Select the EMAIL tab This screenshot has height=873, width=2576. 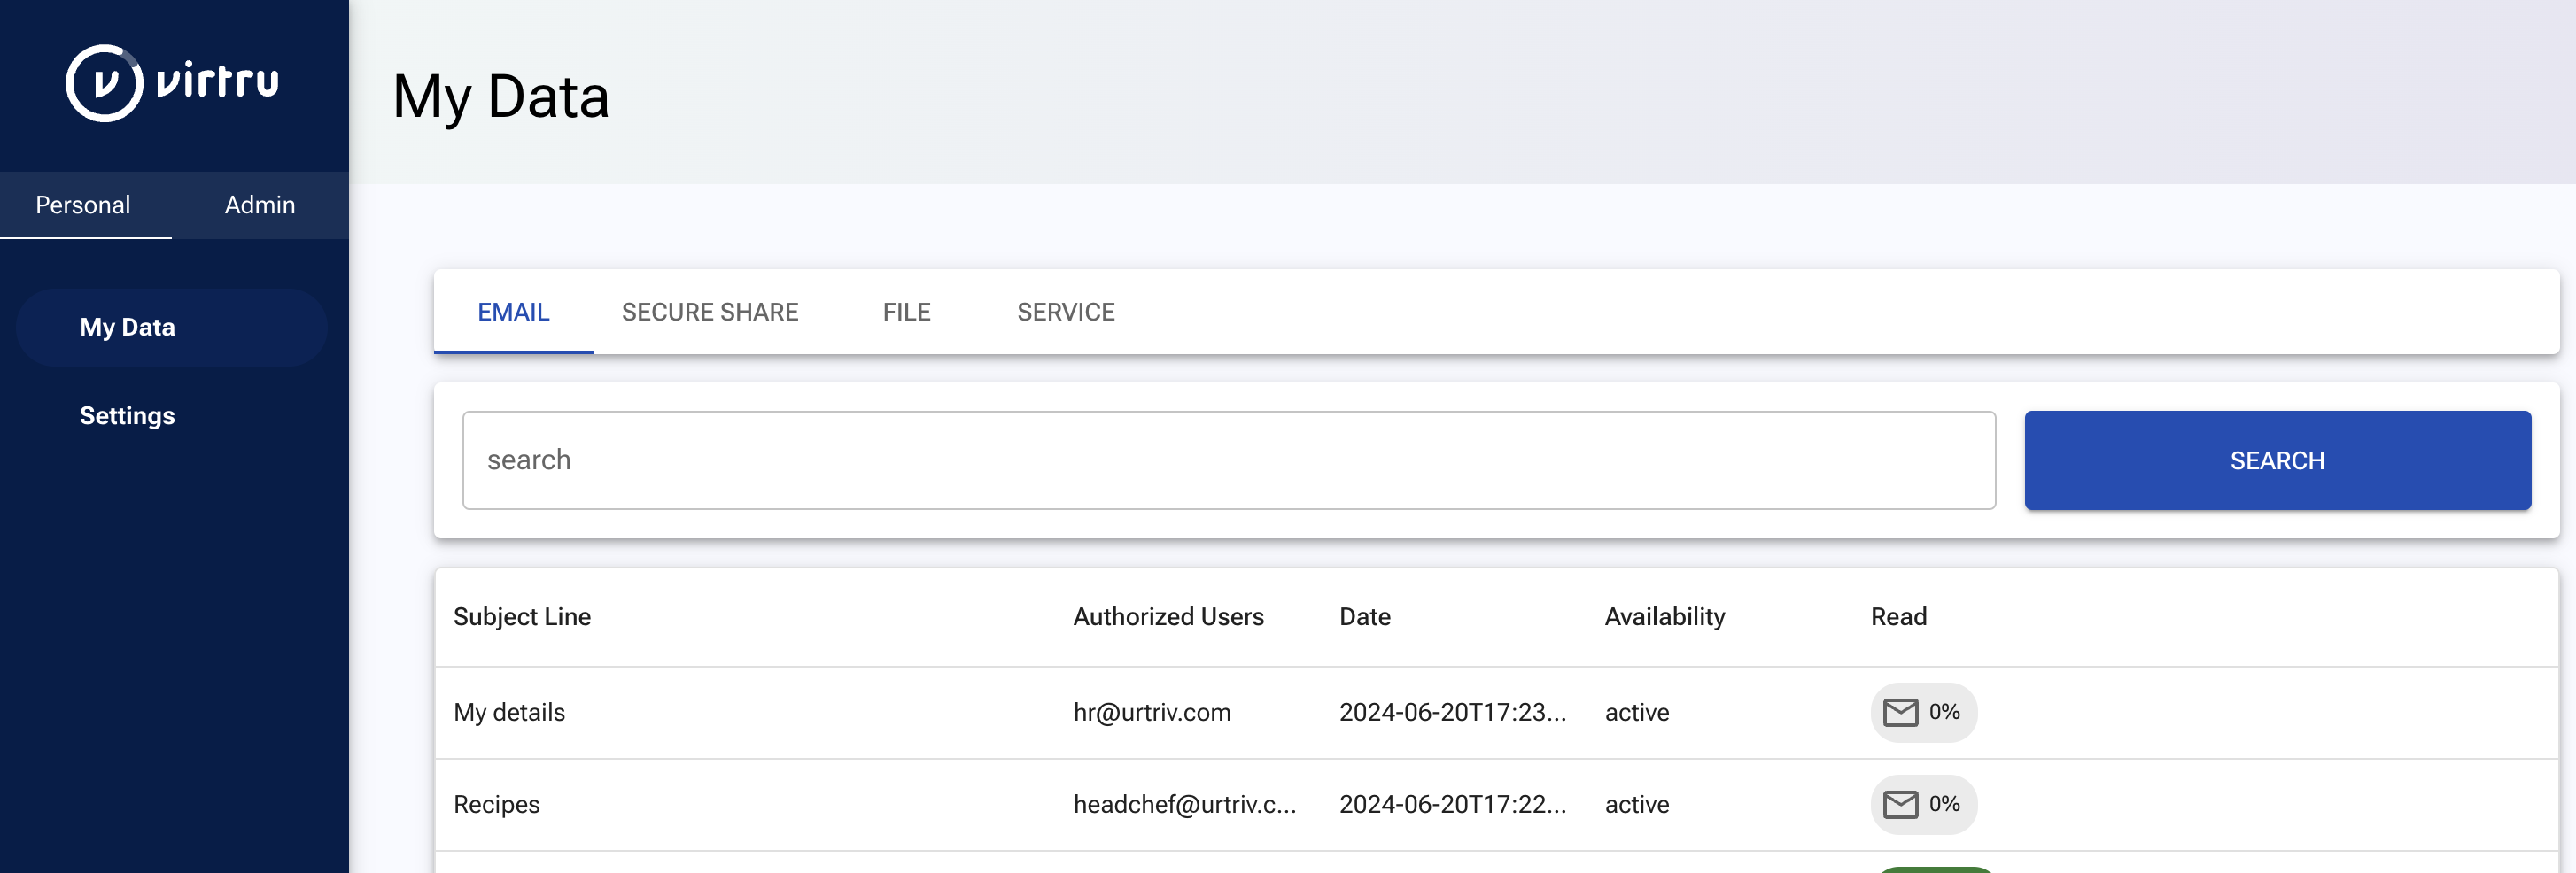[514, 312]
